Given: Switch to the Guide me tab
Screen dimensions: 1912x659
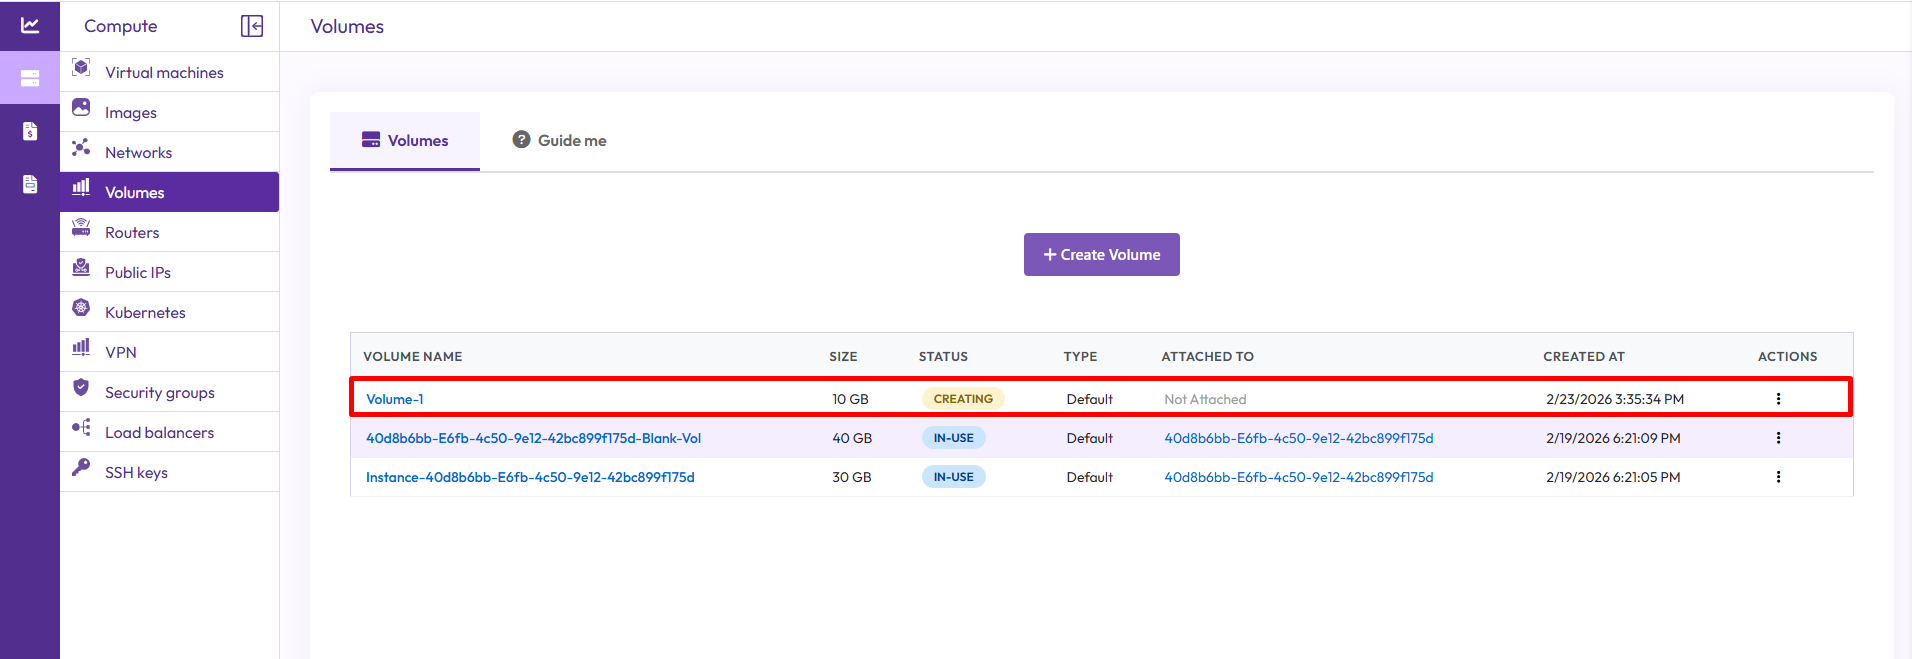Looking at the screenshot, I should (x=560, y=140).
